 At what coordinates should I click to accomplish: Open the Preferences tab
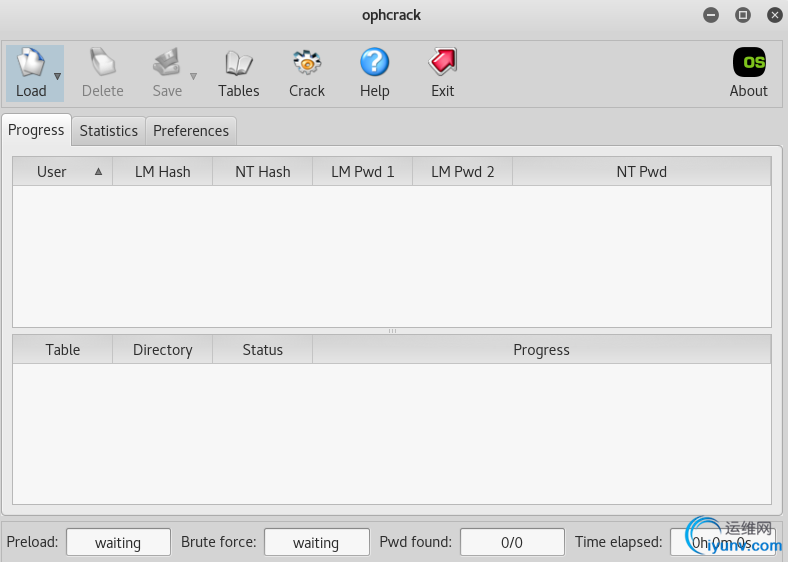click(191, 131)
